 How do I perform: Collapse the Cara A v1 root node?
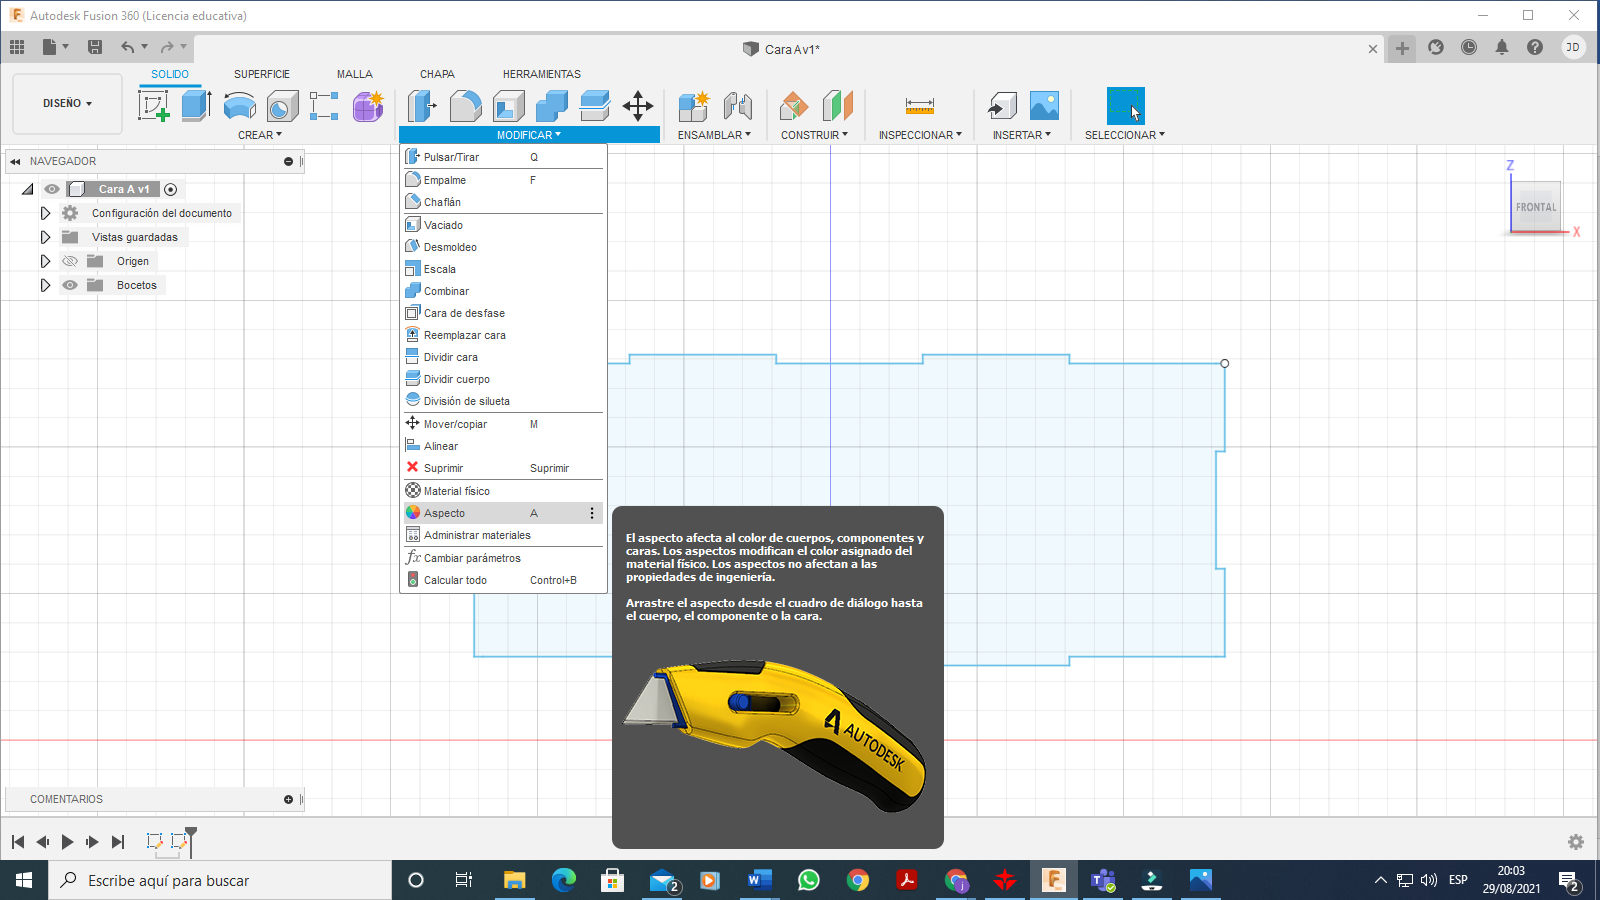[28, 189]
